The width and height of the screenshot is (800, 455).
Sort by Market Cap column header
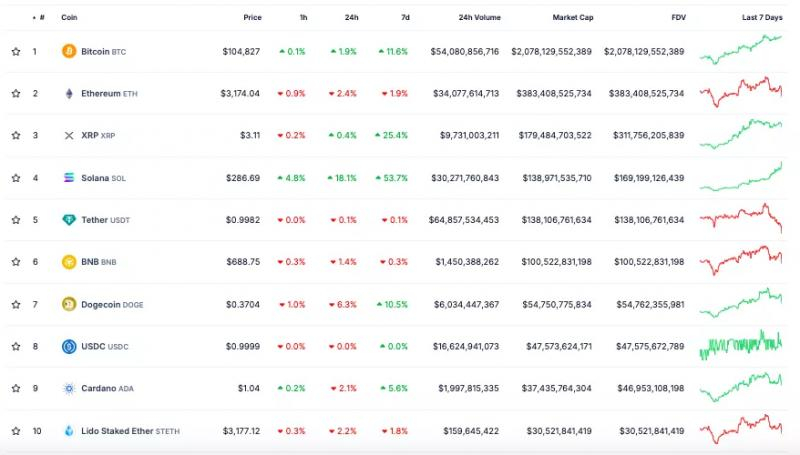[572, 17]
